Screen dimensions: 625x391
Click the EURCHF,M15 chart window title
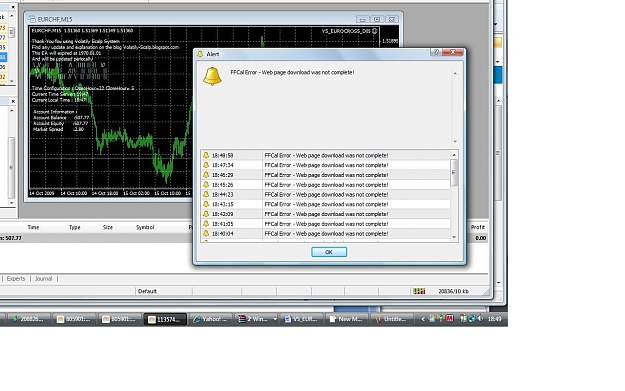tap(55, 20)
